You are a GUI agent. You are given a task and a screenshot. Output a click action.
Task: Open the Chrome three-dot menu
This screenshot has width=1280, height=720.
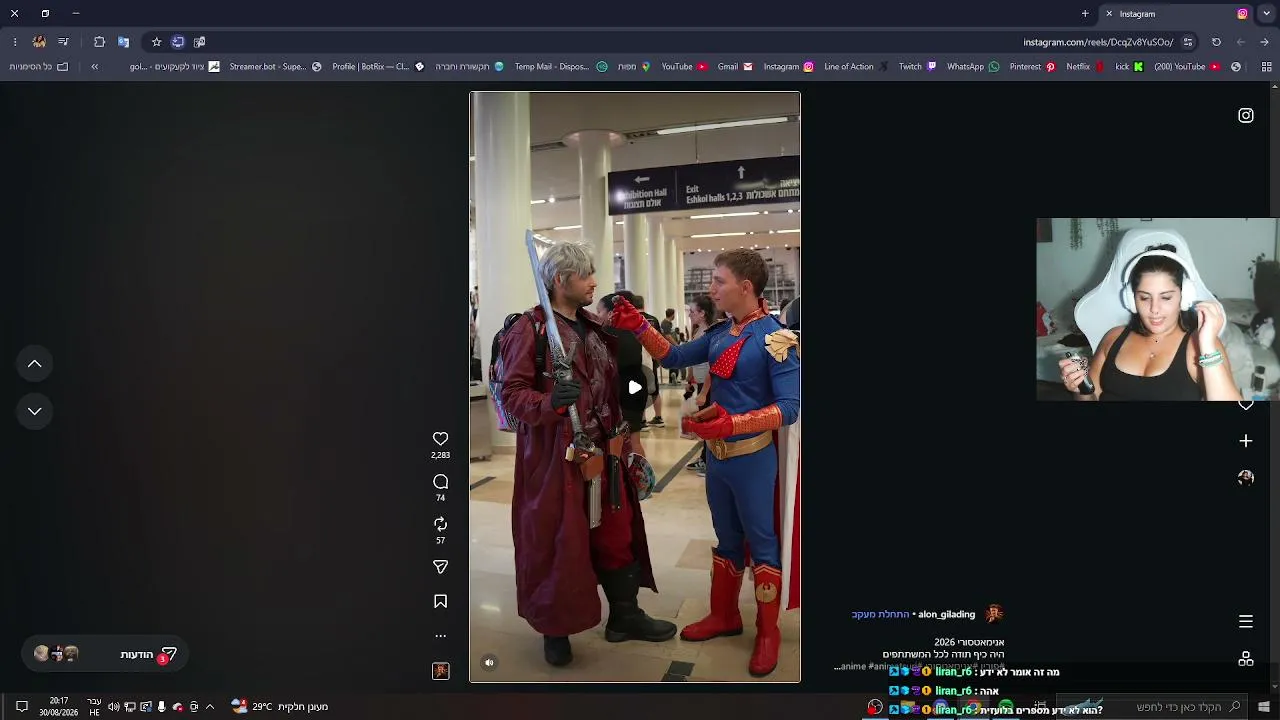[15, 42]
